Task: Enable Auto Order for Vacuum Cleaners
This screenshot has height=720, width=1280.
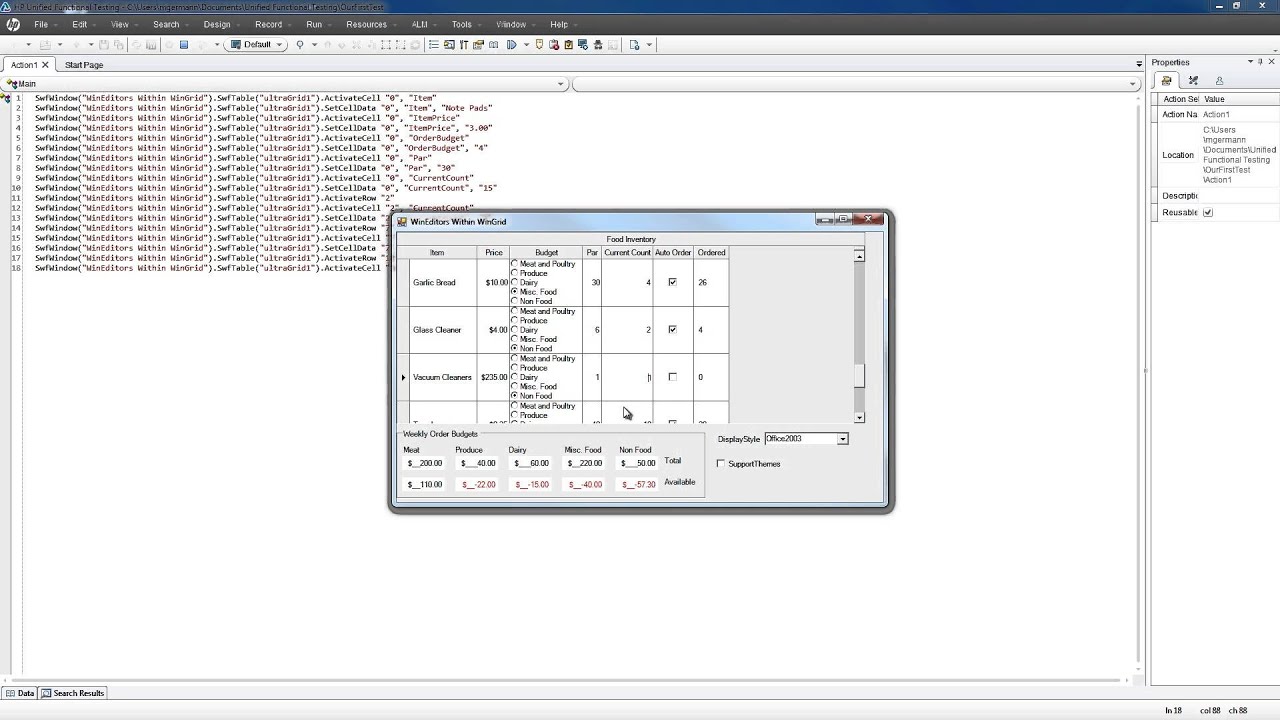Action: point(672,377)
